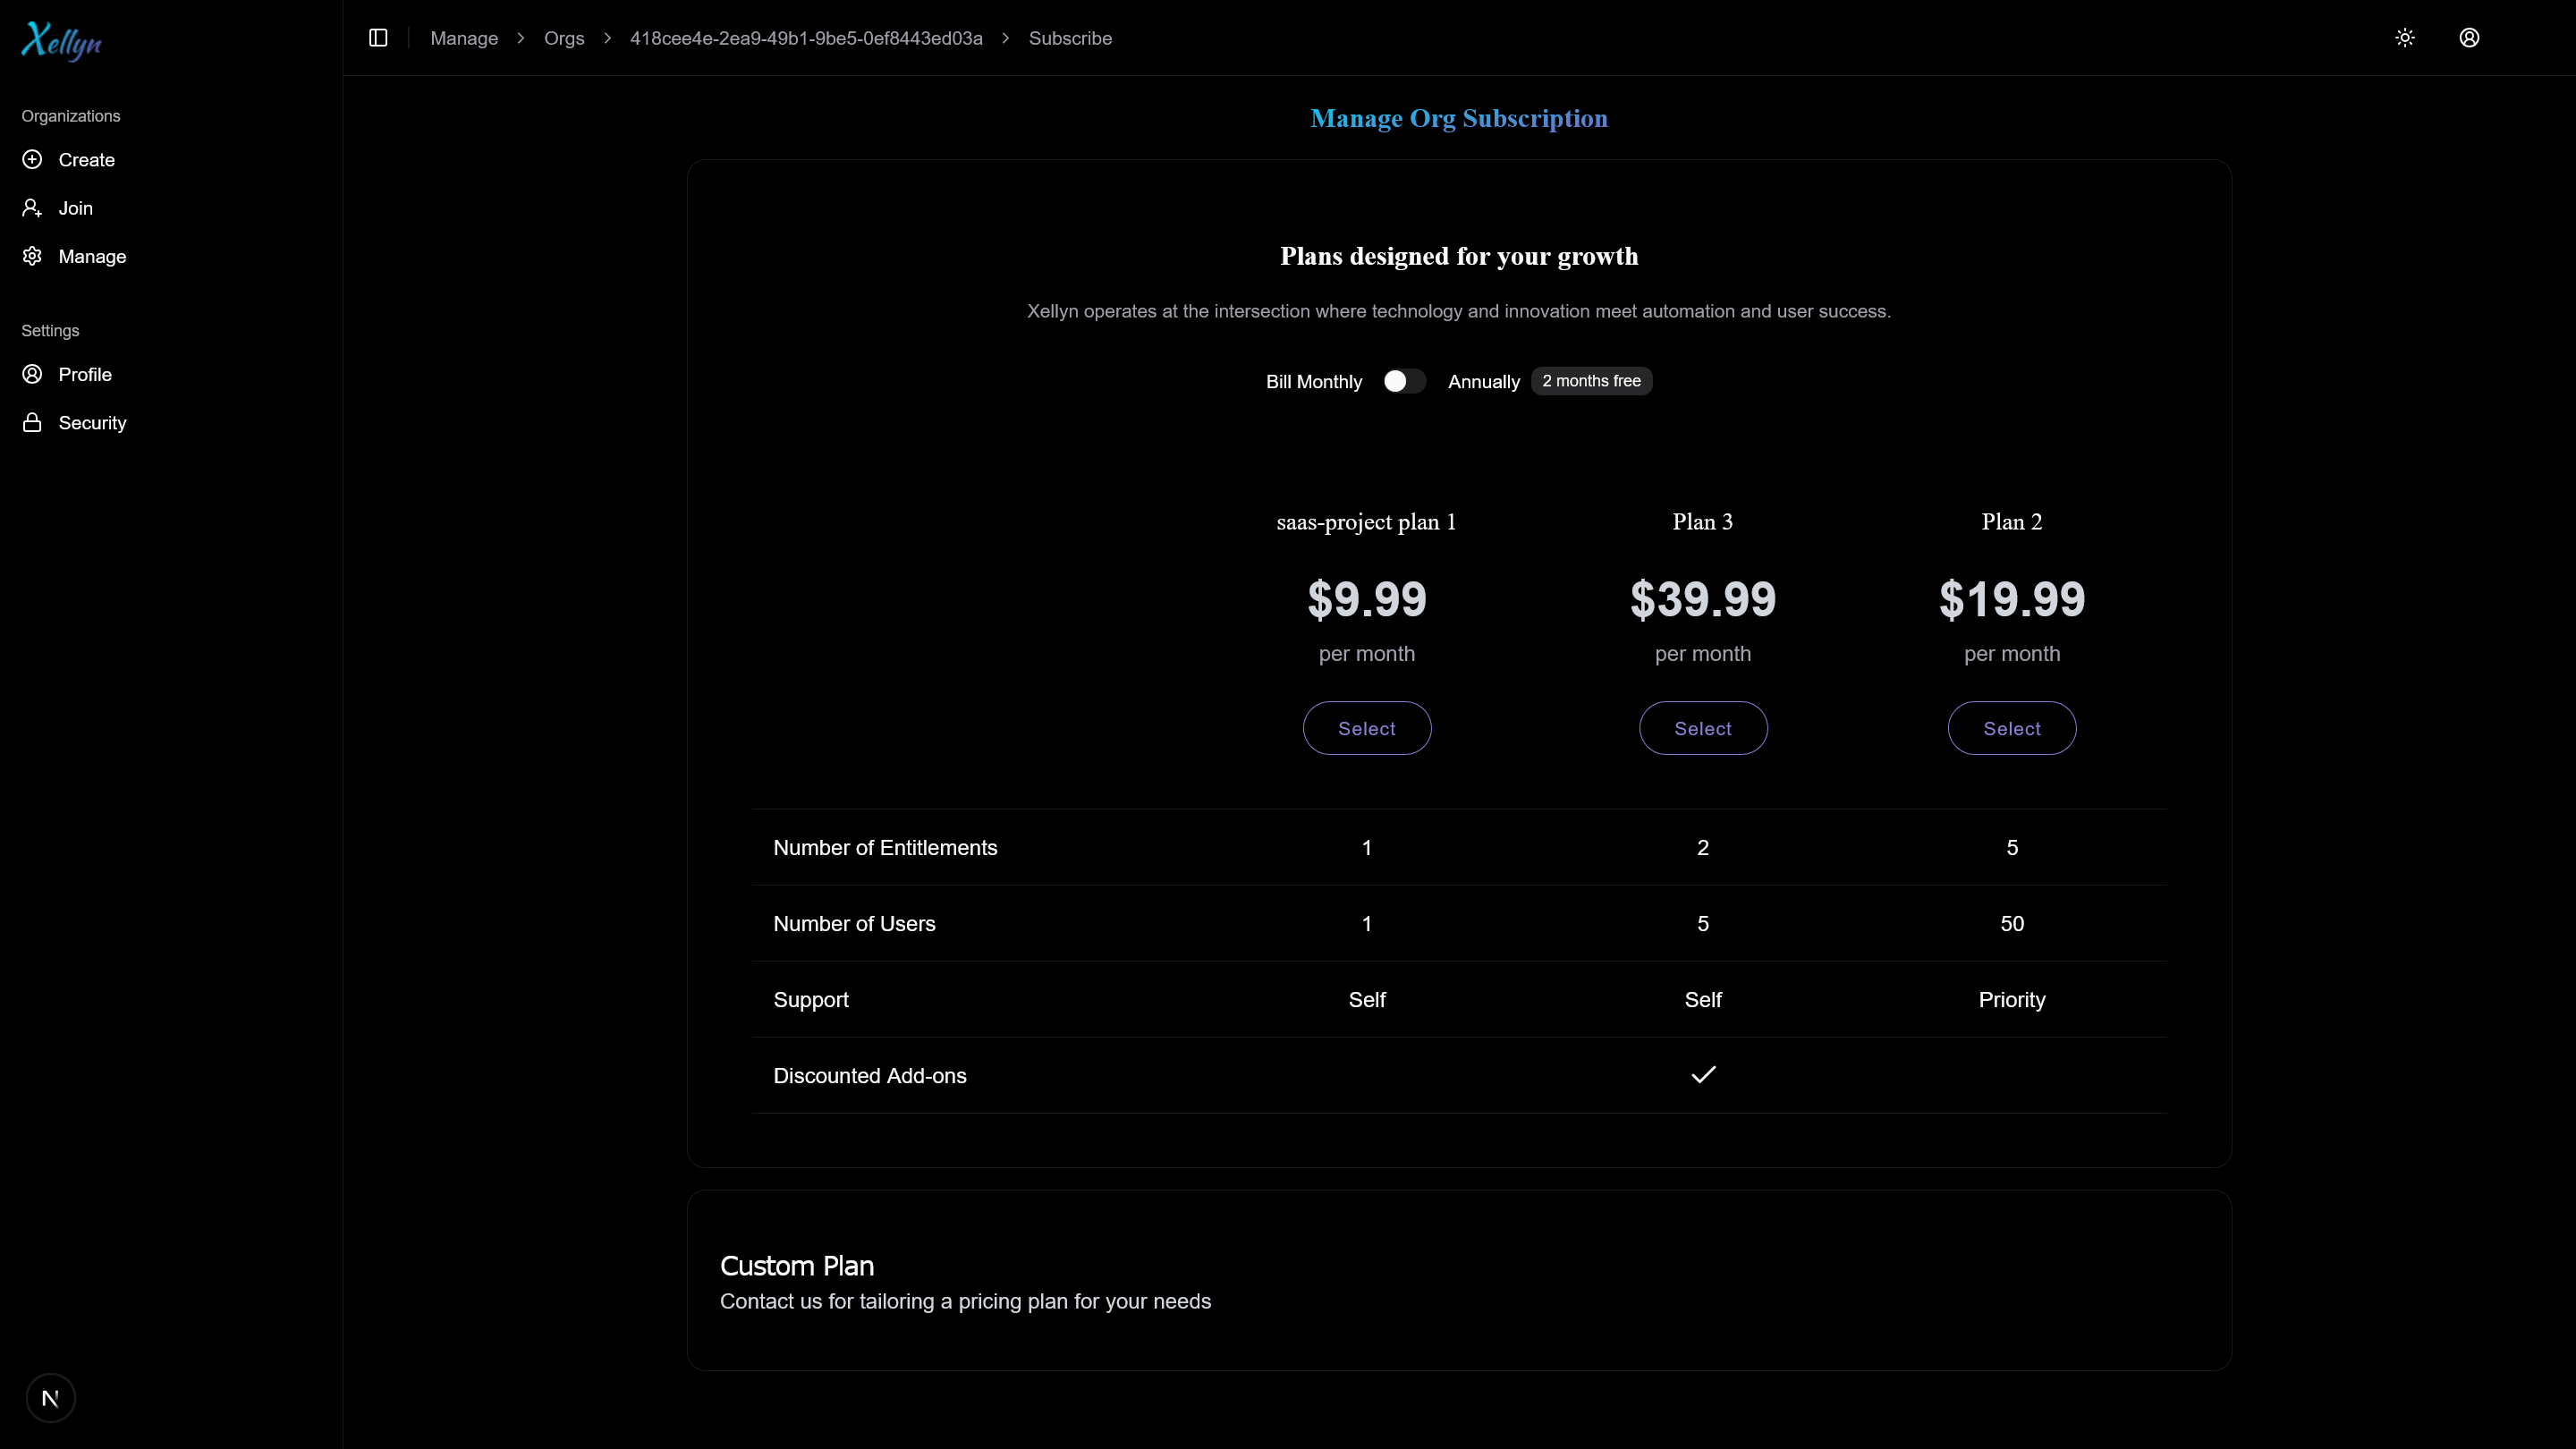
Task: Click the $9.99 price
Action: pyautogui.click(x=1367, y=599)
